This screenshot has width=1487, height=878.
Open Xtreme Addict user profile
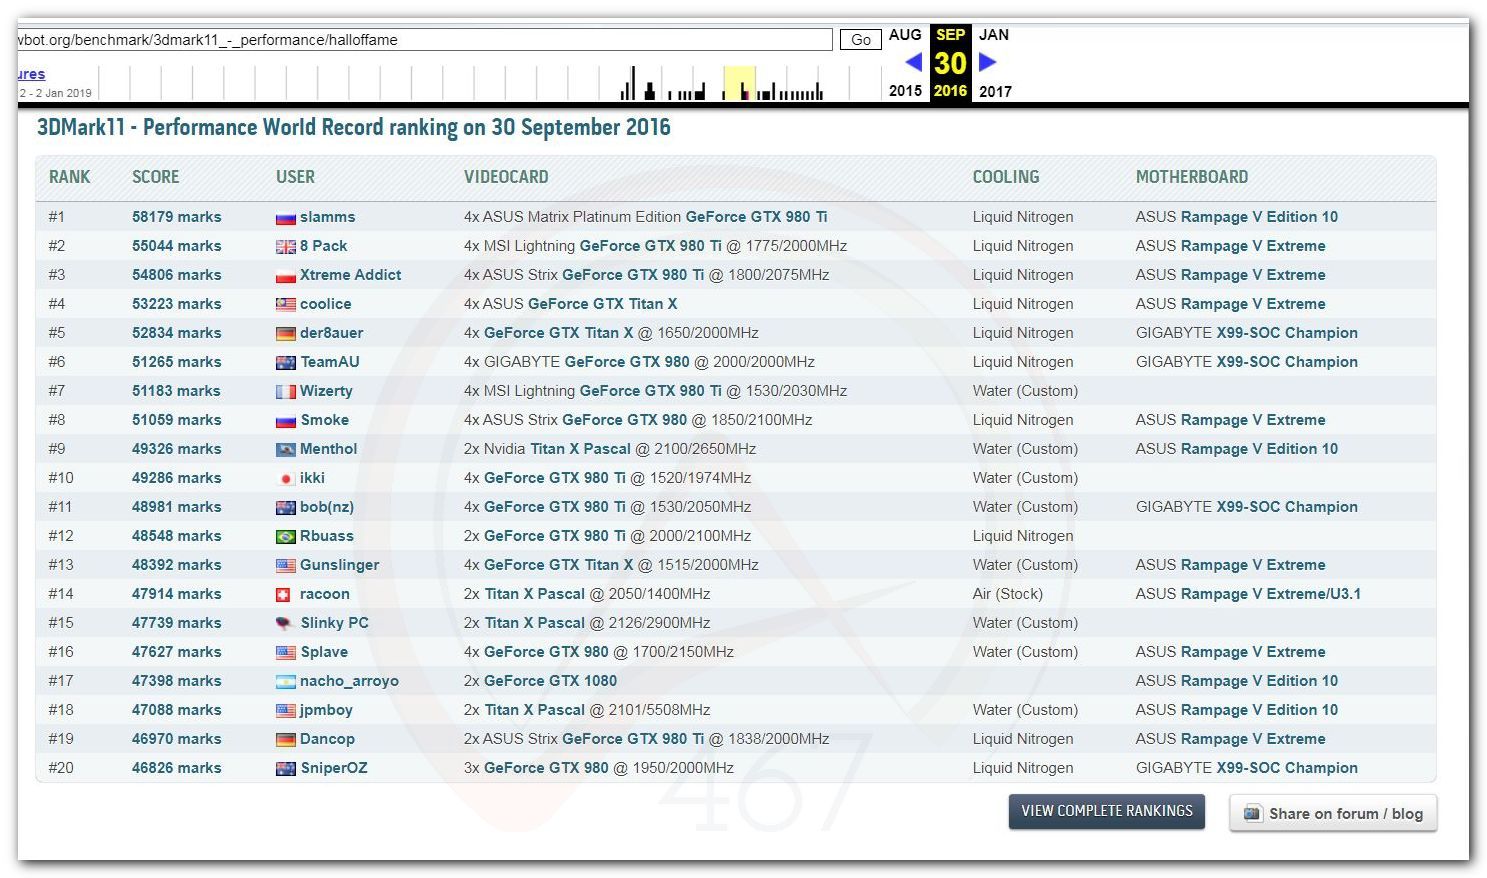pyautogui.click(x=350, y=275)
